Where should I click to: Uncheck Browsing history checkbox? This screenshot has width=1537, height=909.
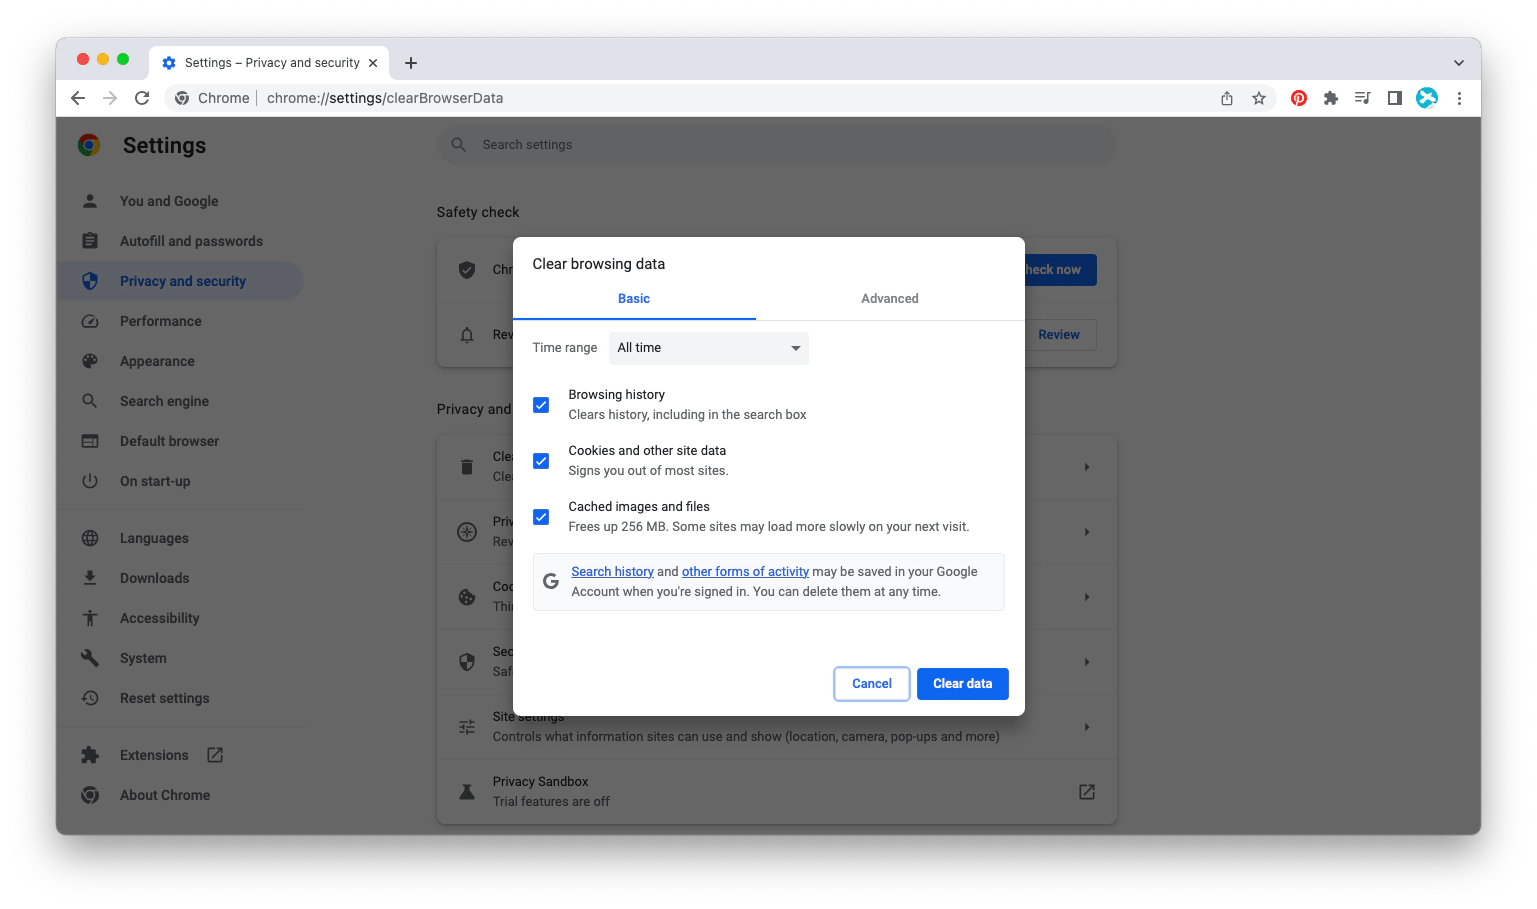tap(541, 405)
